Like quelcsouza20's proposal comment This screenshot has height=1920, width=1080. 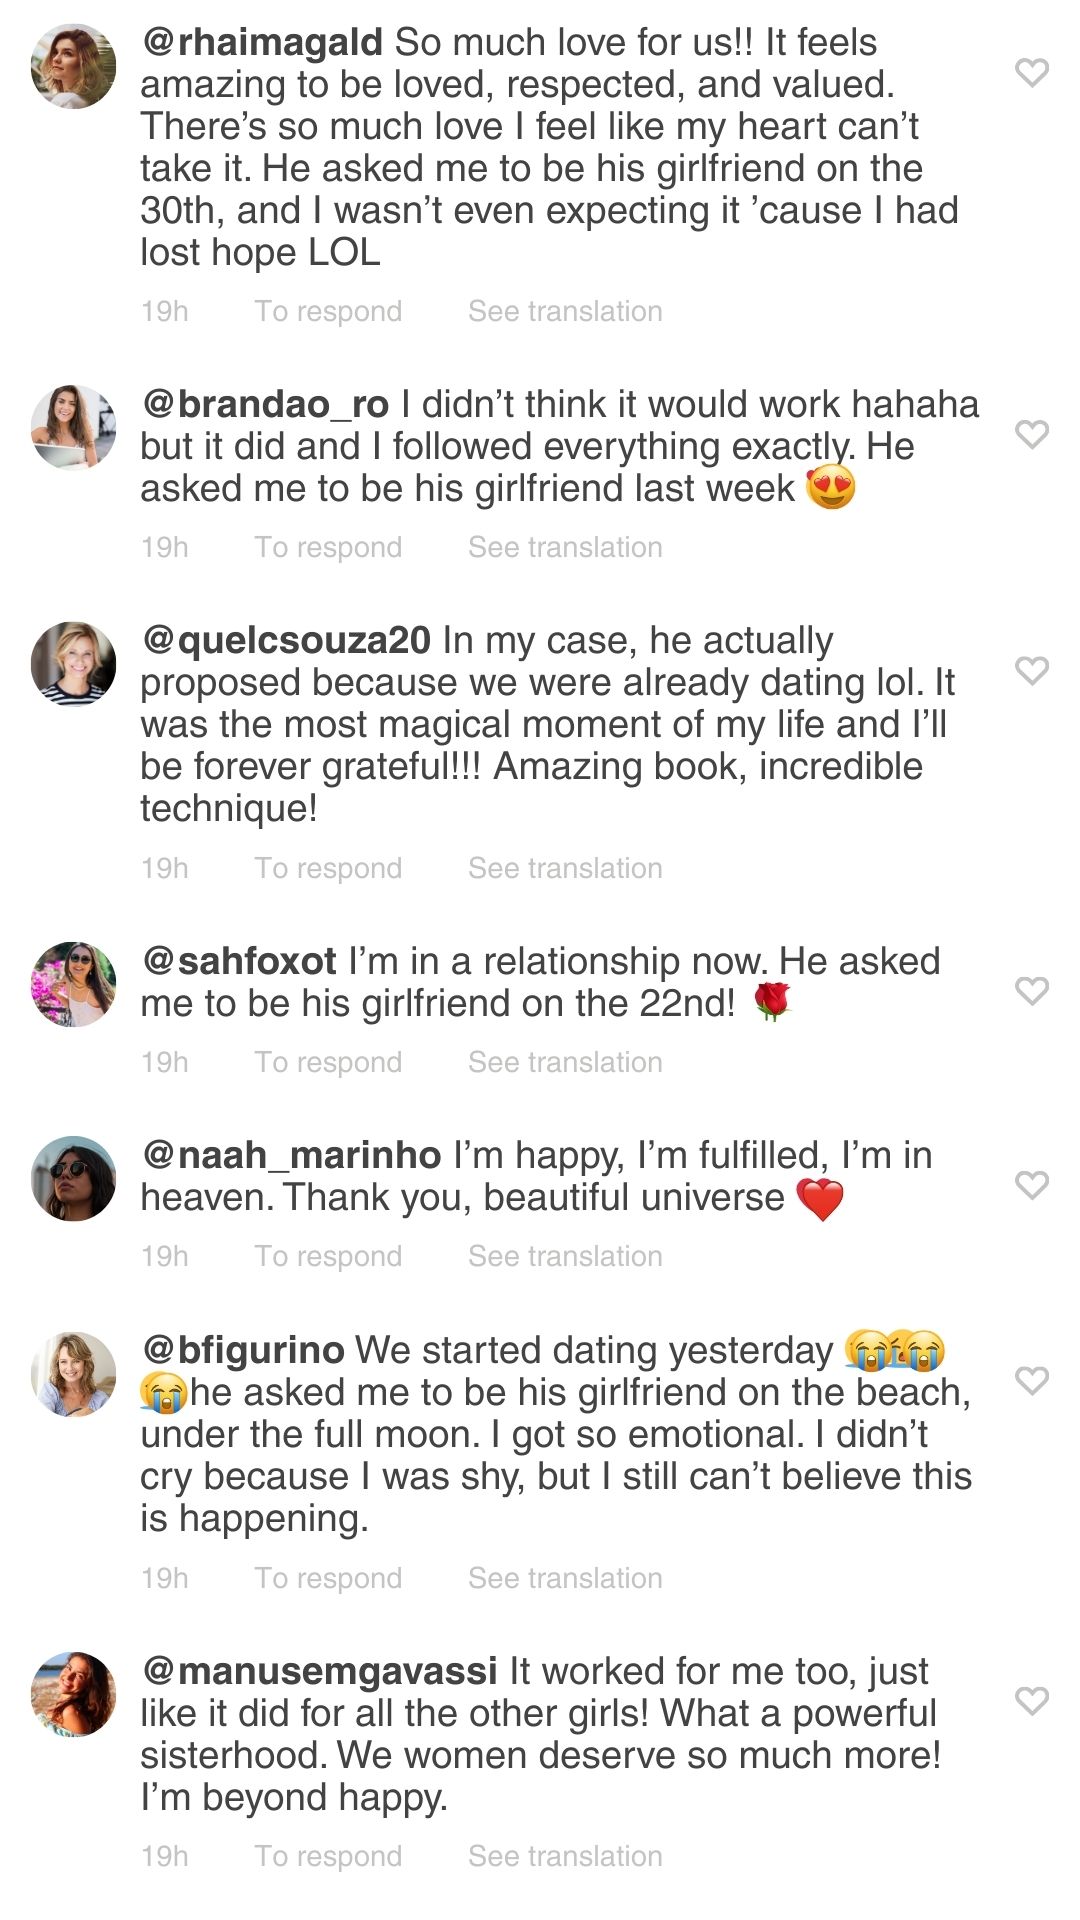tap(1031, 670)
